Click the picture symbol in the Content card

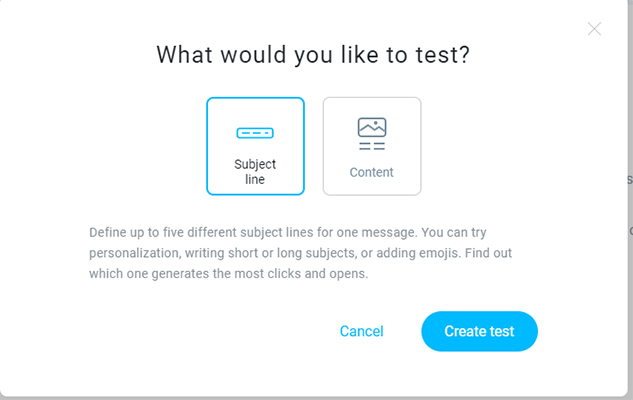pyautogui.click(x=372, y=127)
